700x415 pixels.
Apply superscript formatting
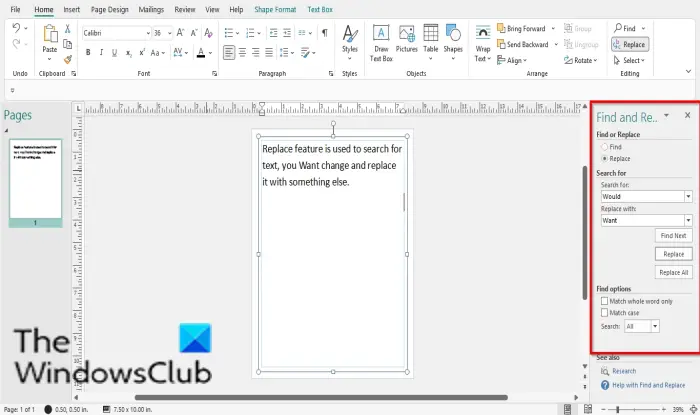tap(142, 53)
